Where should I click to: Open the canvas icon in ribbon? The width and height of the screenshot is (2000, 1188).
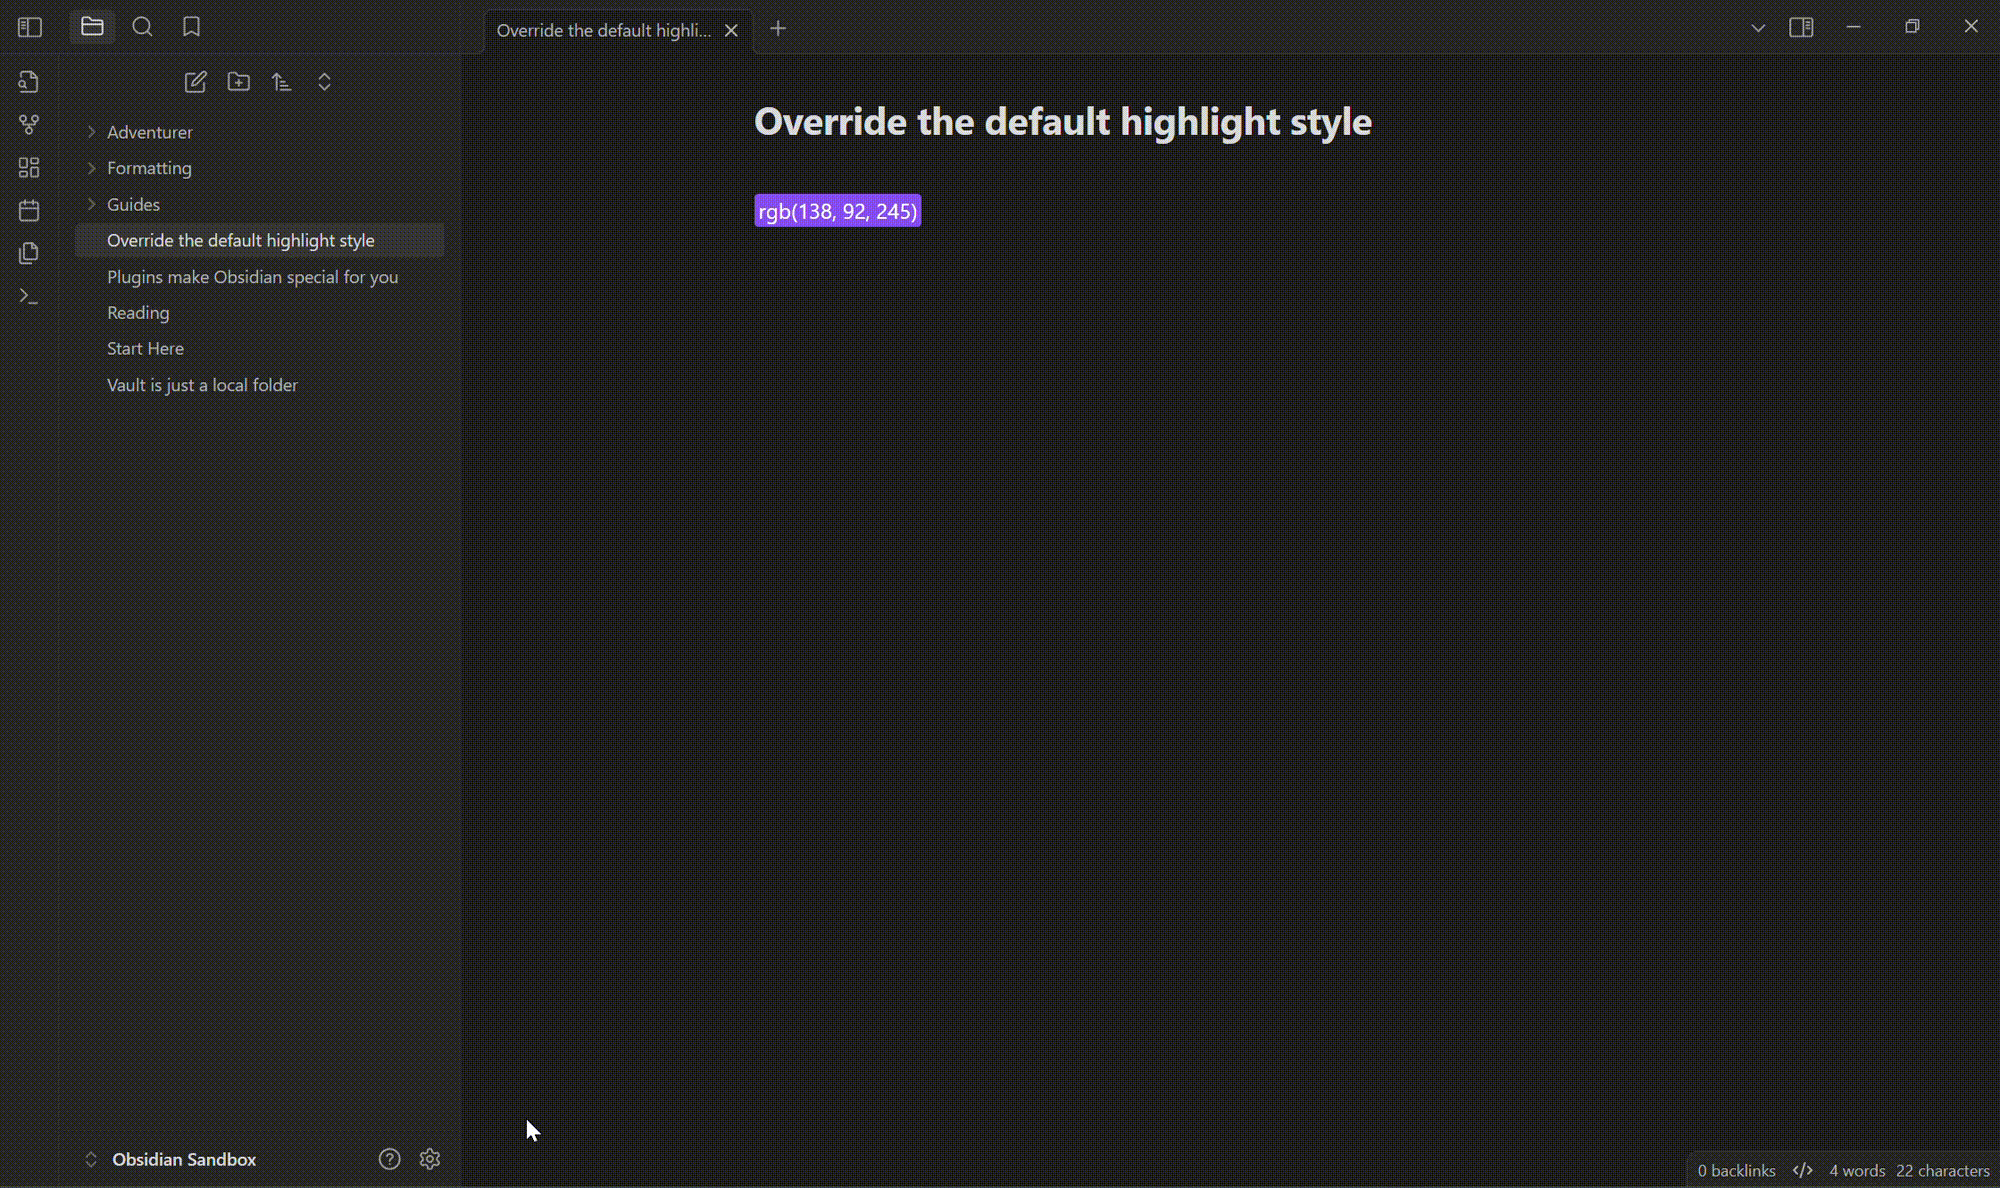(x=29, y=167)
